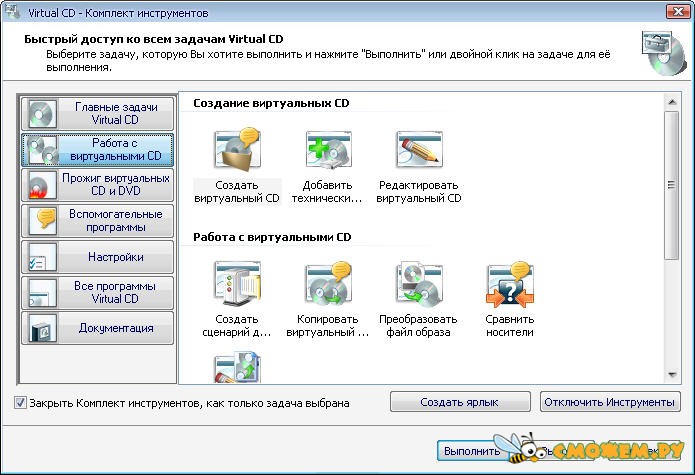
Task: Click the Преобразовать файл образа label text
Action: coord(418,326)
